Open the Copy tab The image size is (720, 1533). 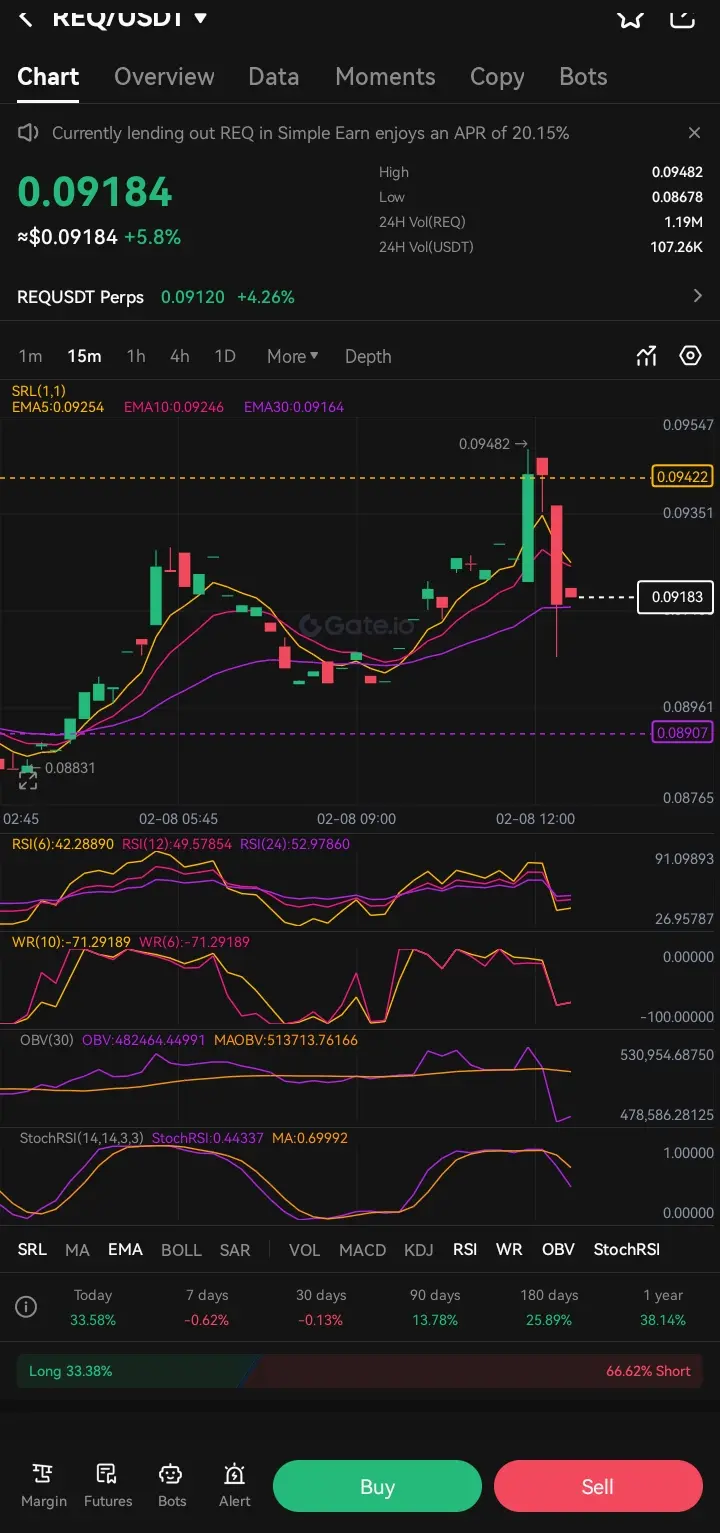click(x=497, y=77)
